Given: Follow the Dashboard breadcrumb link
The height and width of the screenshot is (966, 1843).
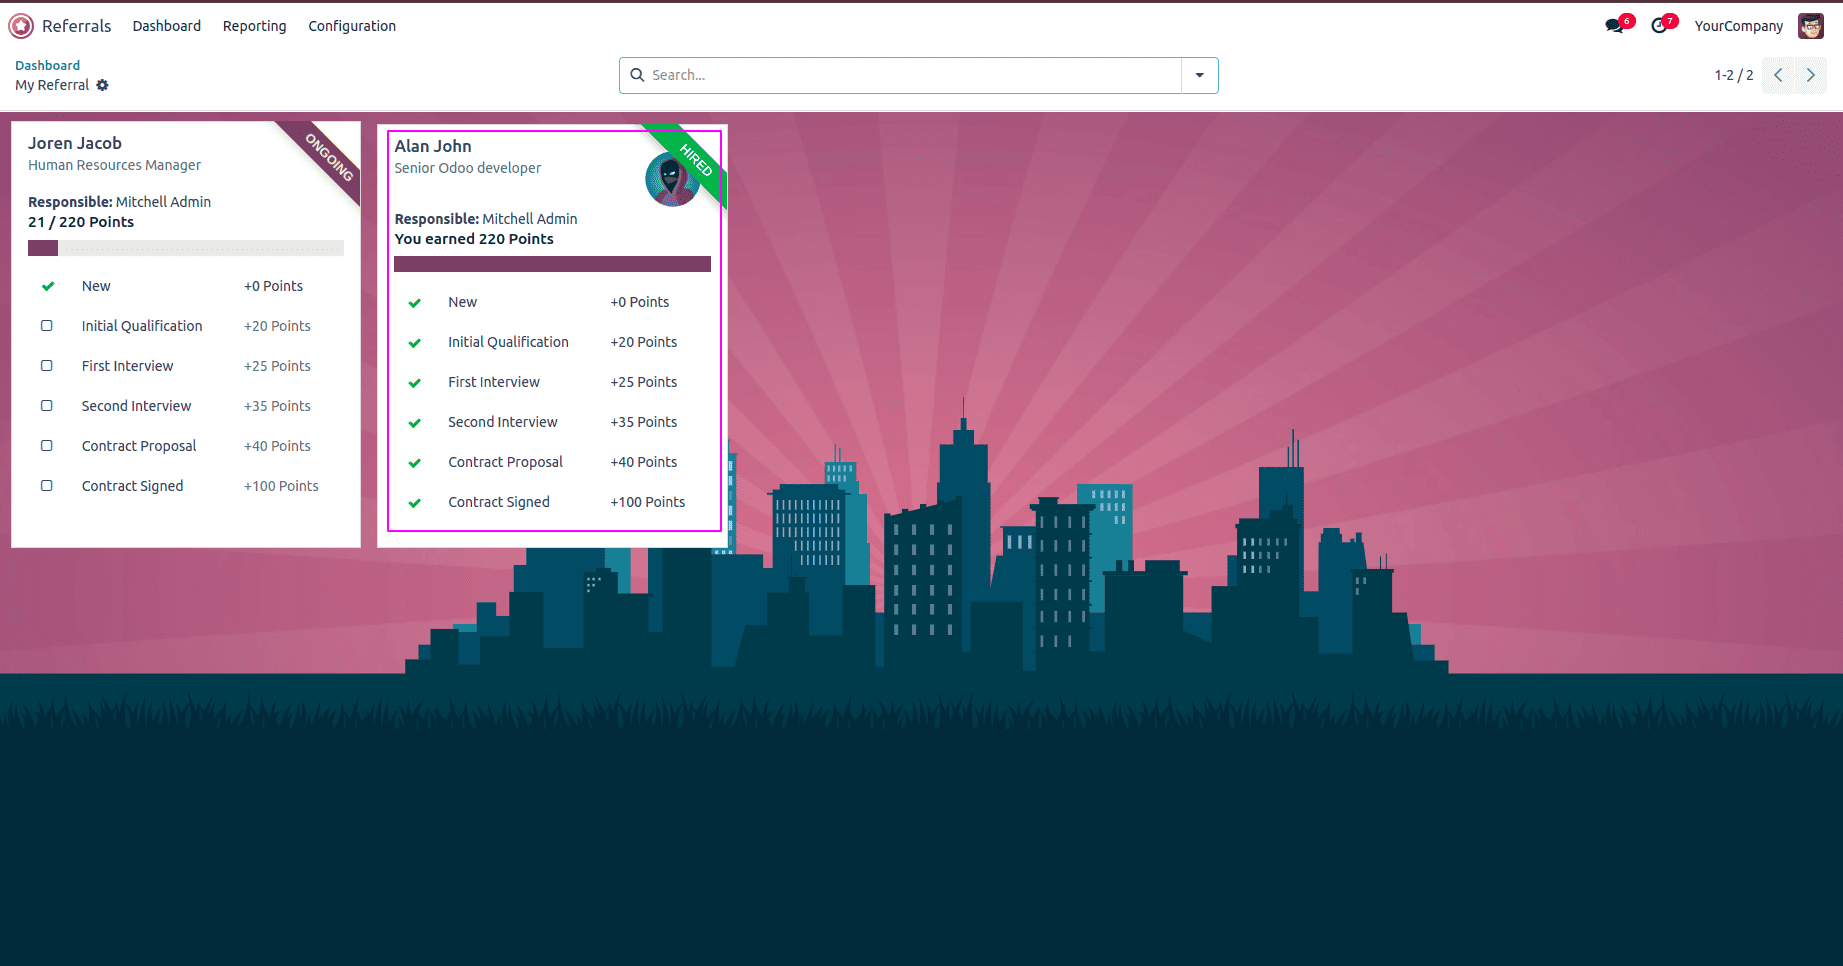Looking at the screenshot, I should coord(47,65).
